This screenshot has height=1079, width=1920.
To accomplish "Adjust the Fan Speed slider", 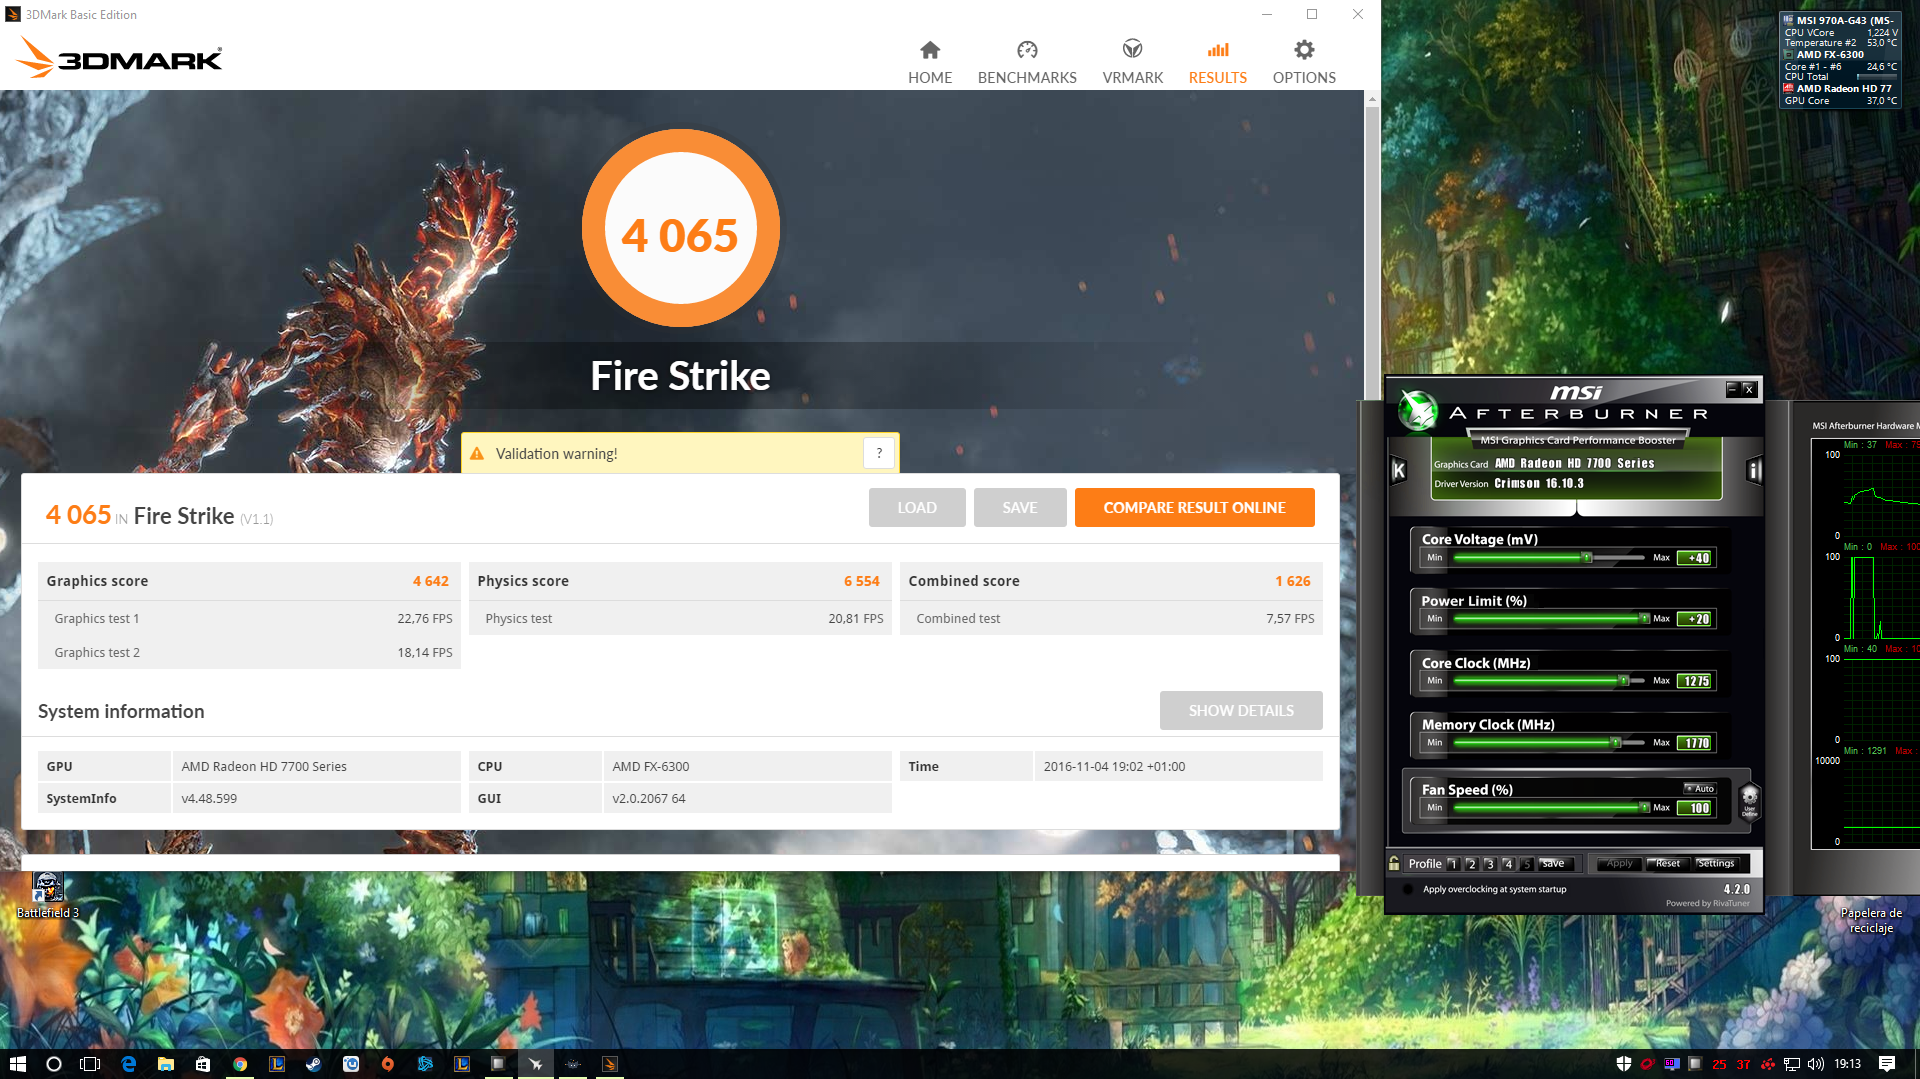I will (x=1548, y=808).
